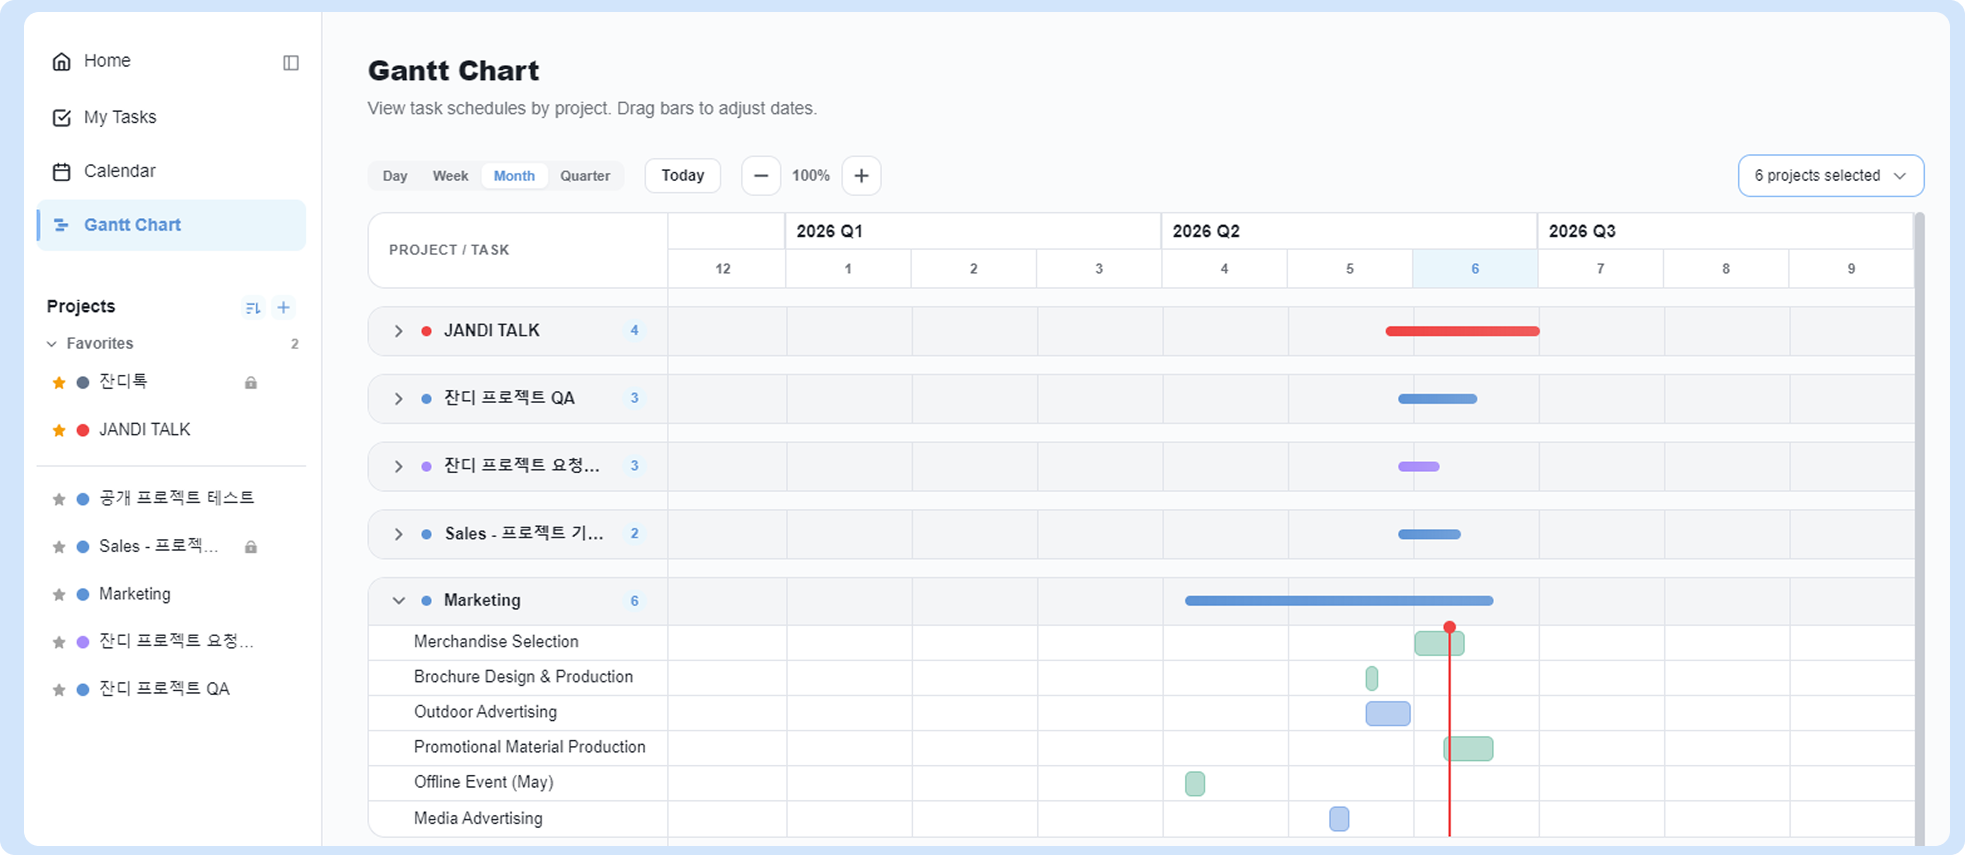1965x855 pixels.
Task: Zoom in with the plus button
Action: [861, 176]
